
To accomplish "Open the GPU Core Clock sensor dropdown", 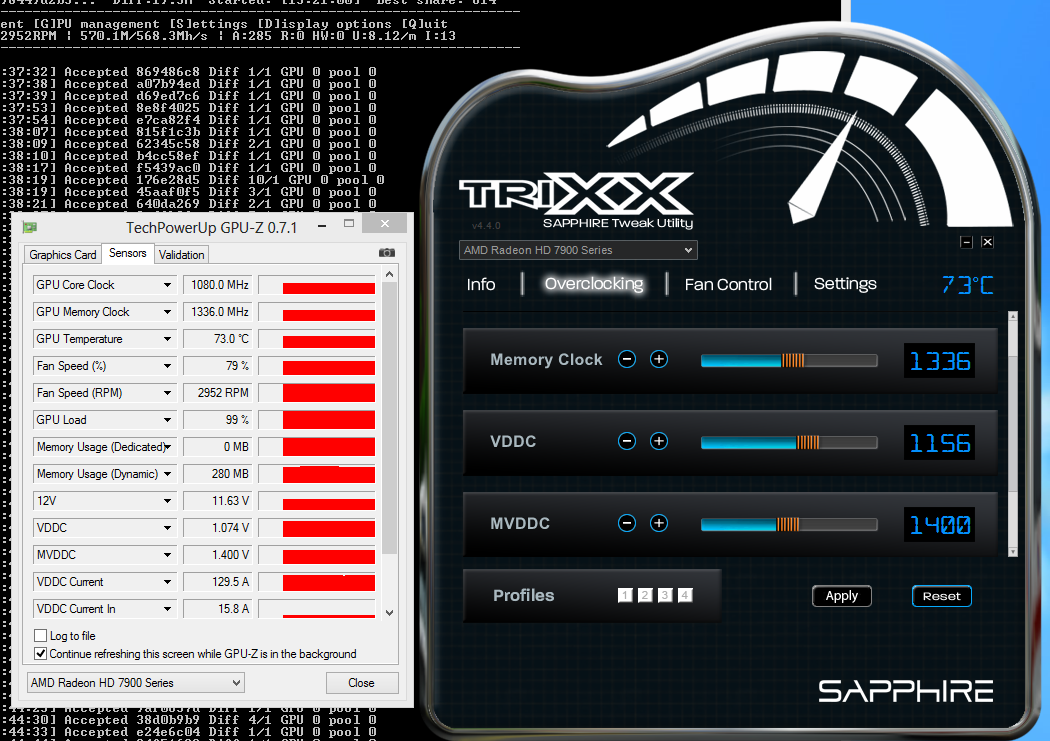I will coord(167,285).
